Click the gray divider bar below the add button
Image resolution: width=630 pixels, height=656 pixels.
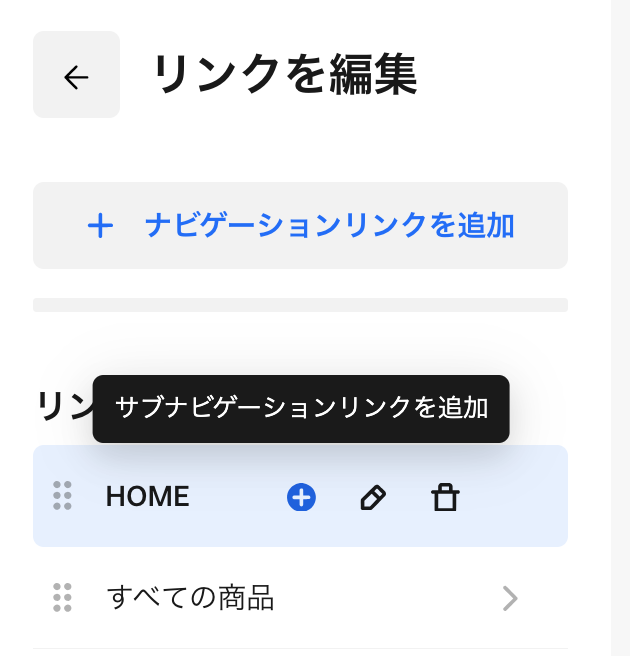300,305
